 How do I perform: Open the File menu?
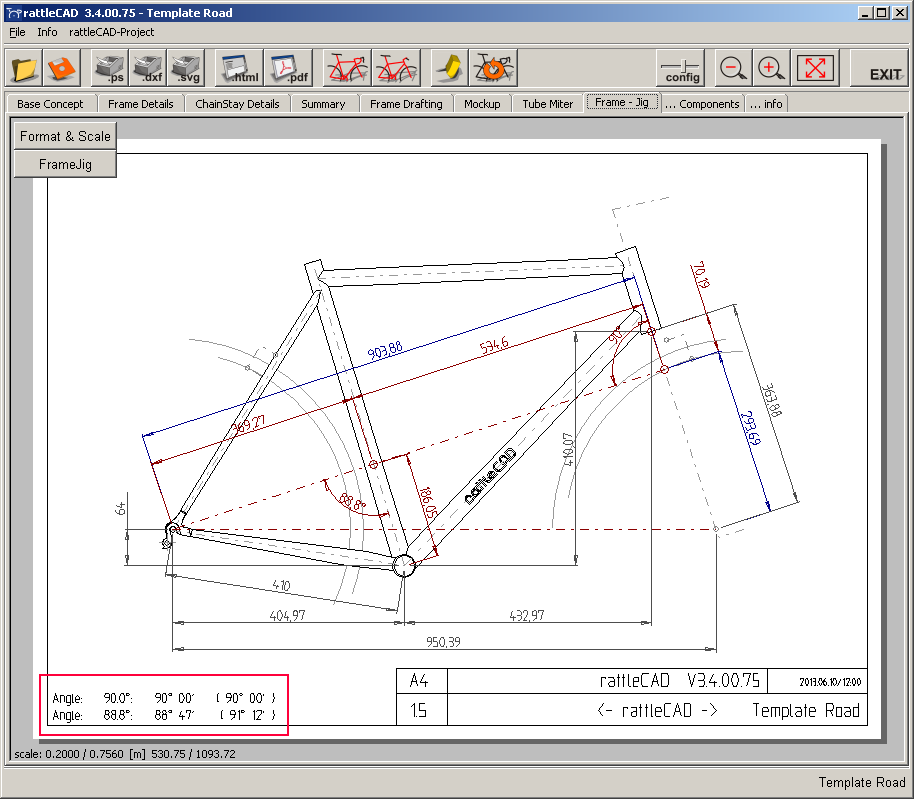click(x=17, y=32)
